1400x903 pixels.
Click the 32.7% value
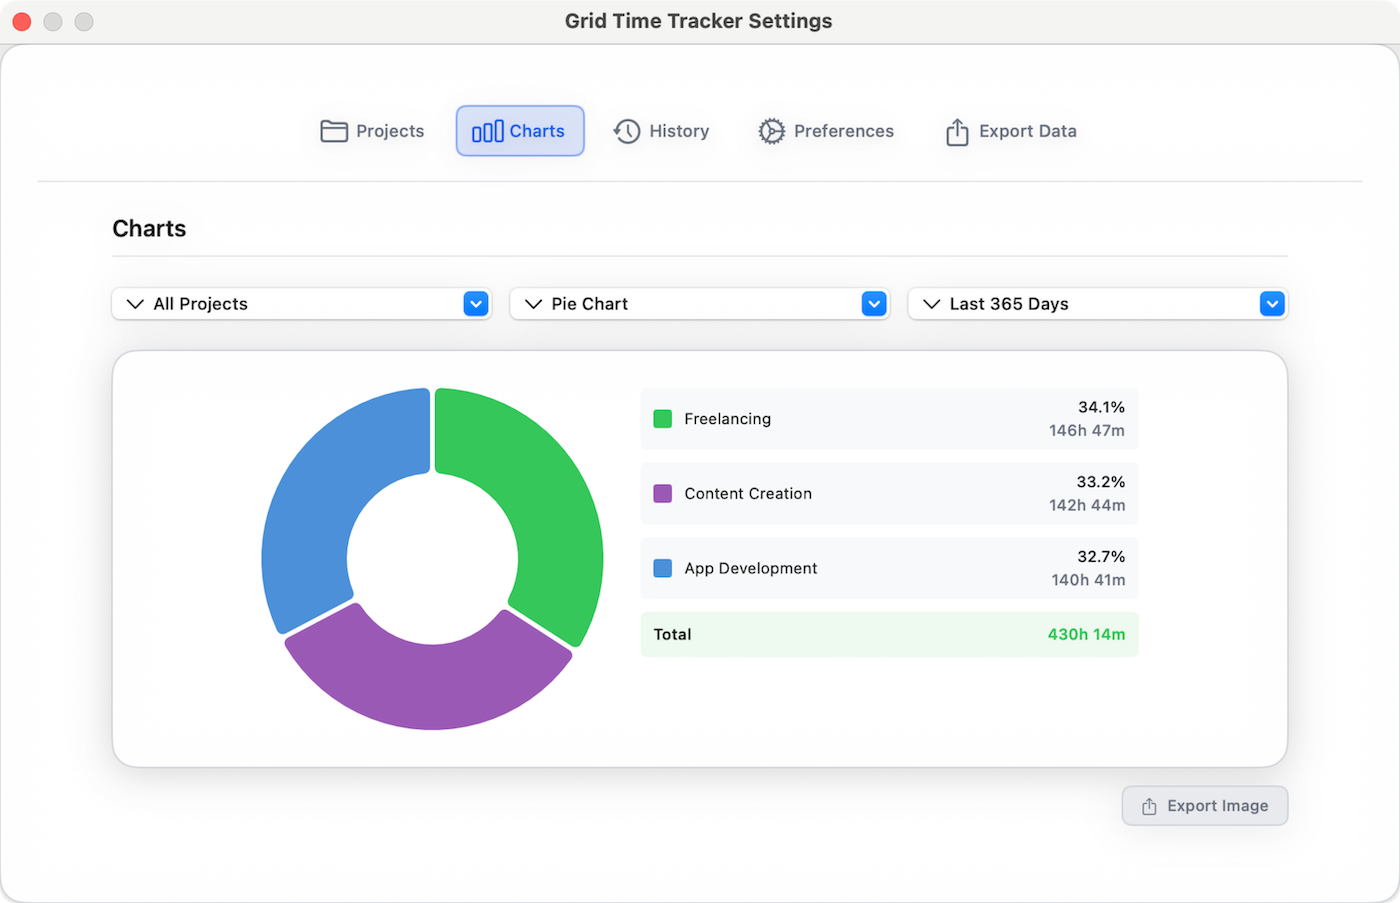(x=1101, y=556)
